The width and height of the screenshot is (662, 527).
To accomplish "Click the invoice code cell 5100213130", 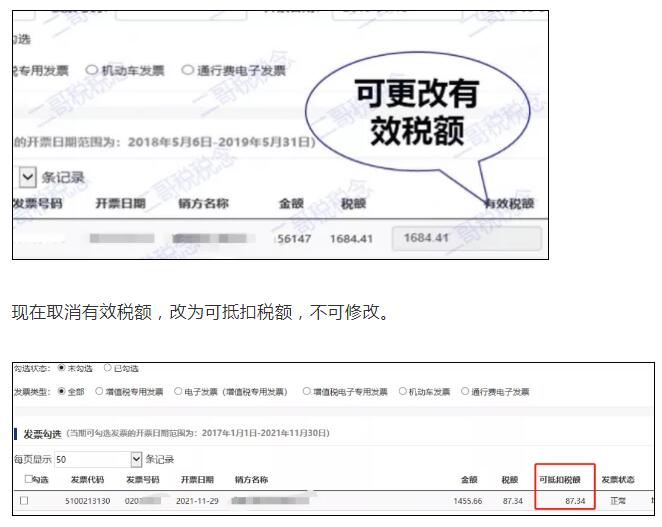I will click(87, 501).
